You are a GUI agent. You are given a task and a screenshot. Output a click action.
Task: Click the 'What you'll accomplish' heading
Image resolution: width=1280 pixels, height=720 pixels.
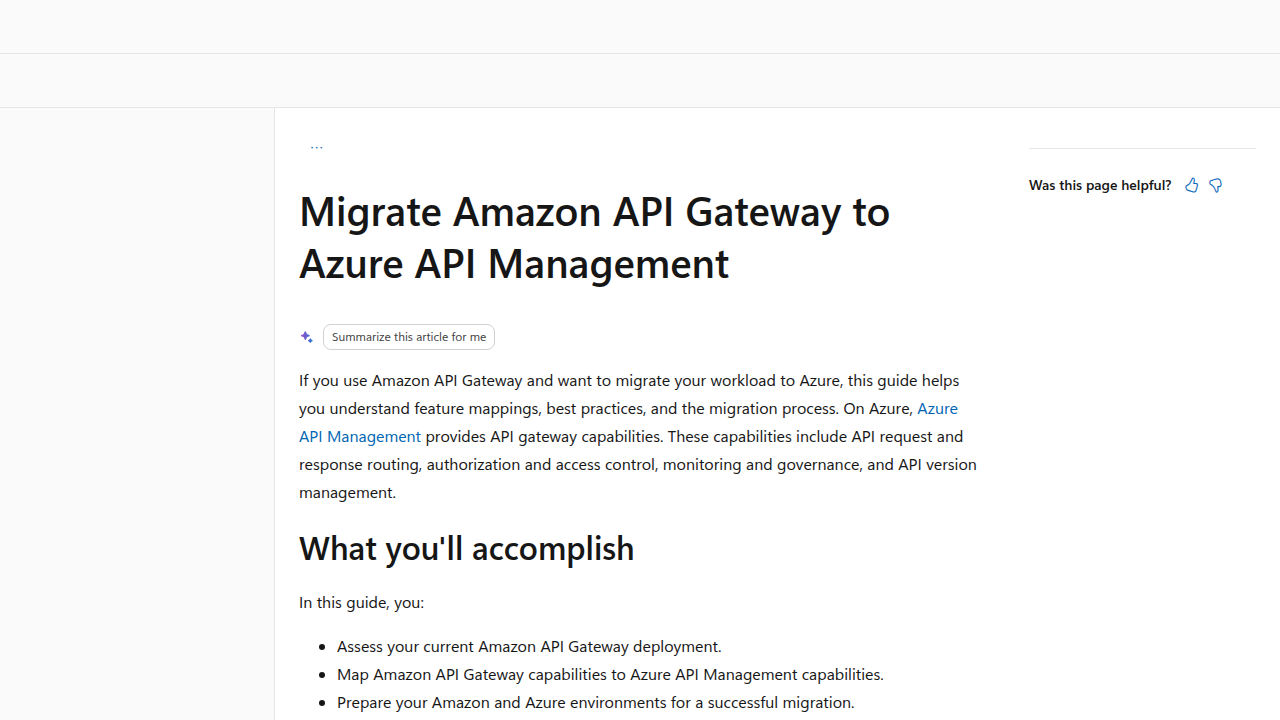pyautogui.click(x=466, y=548)
